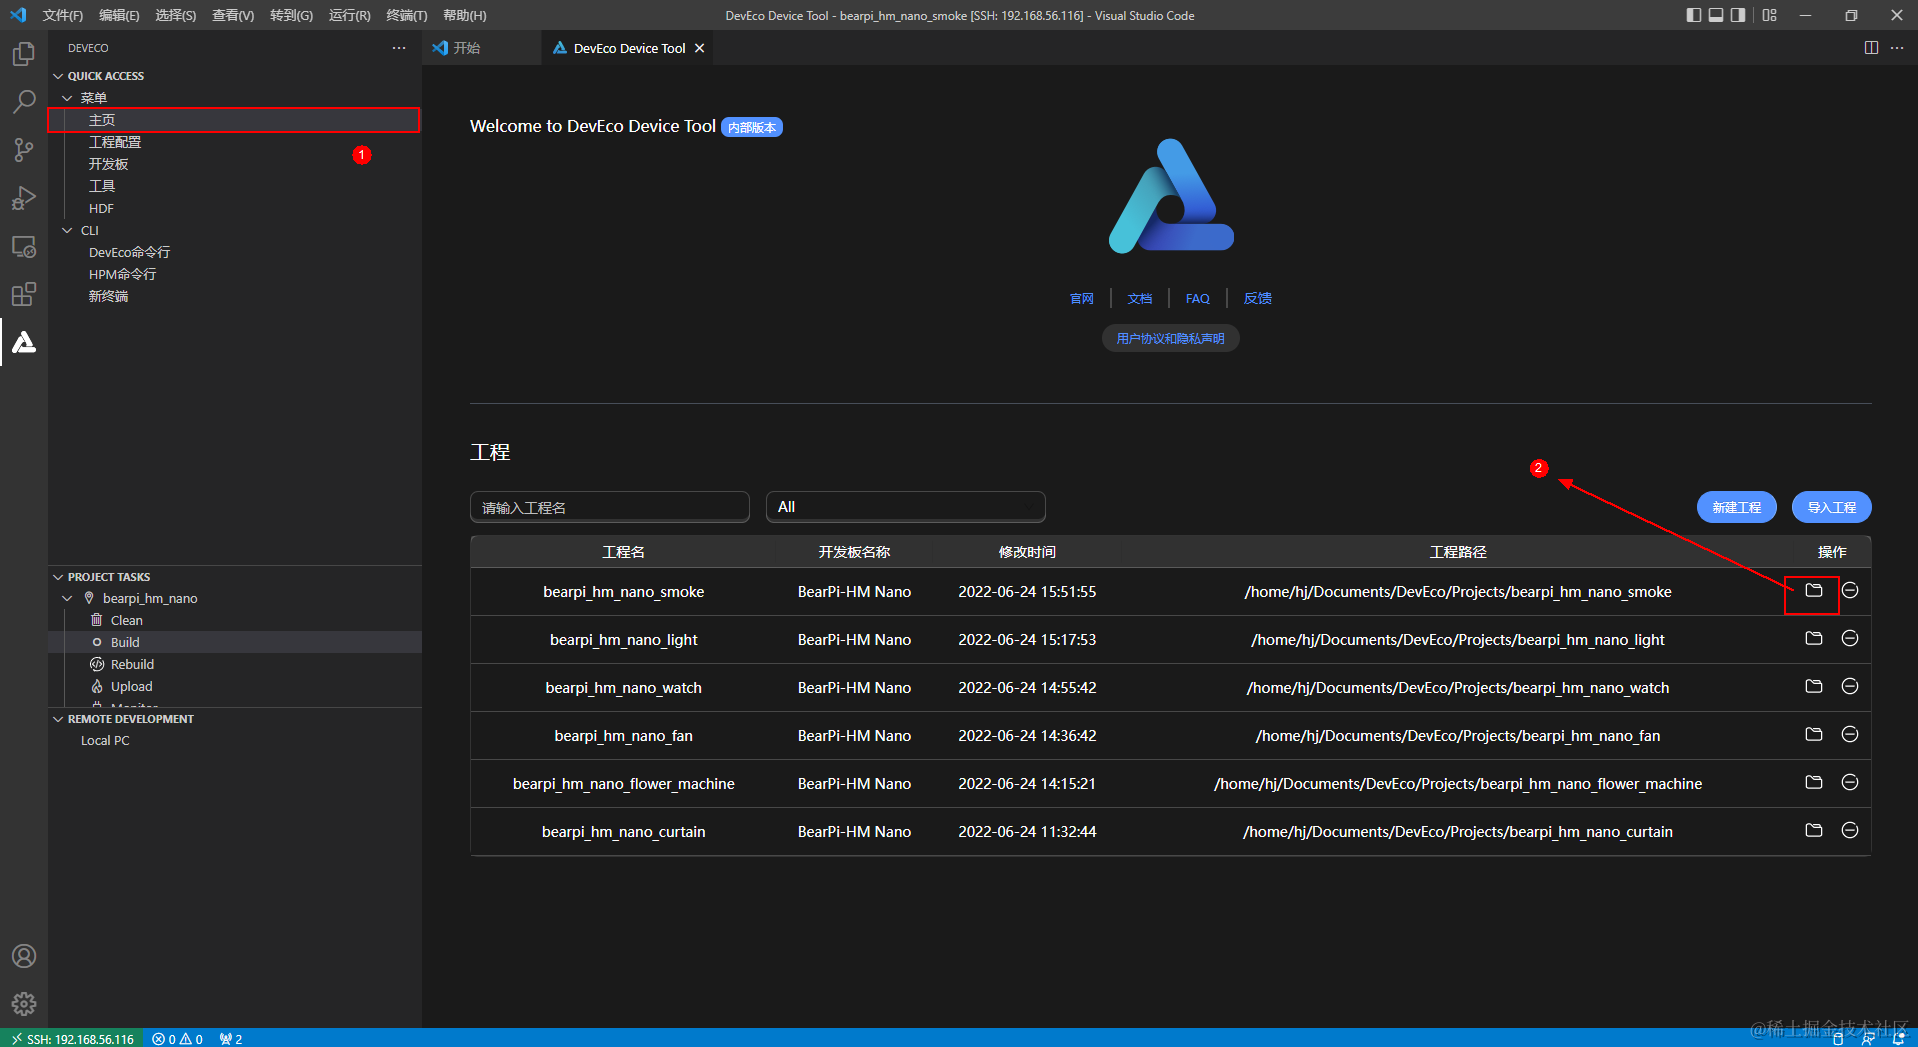Viewport: 1918px width, 1047px height.
Task: Open the 终端(T) menu
Action: pos(407,15)
